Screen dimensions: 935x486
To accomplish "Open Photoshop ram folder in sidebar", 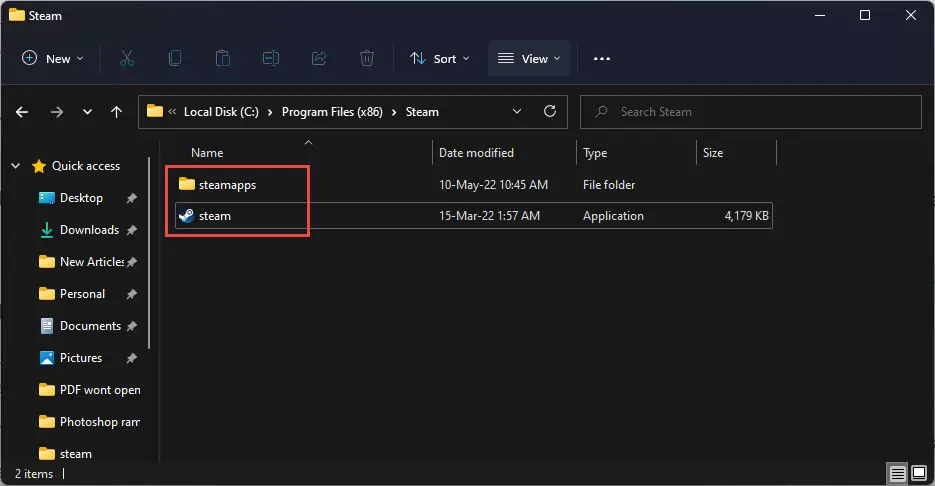I will point(100,422).
